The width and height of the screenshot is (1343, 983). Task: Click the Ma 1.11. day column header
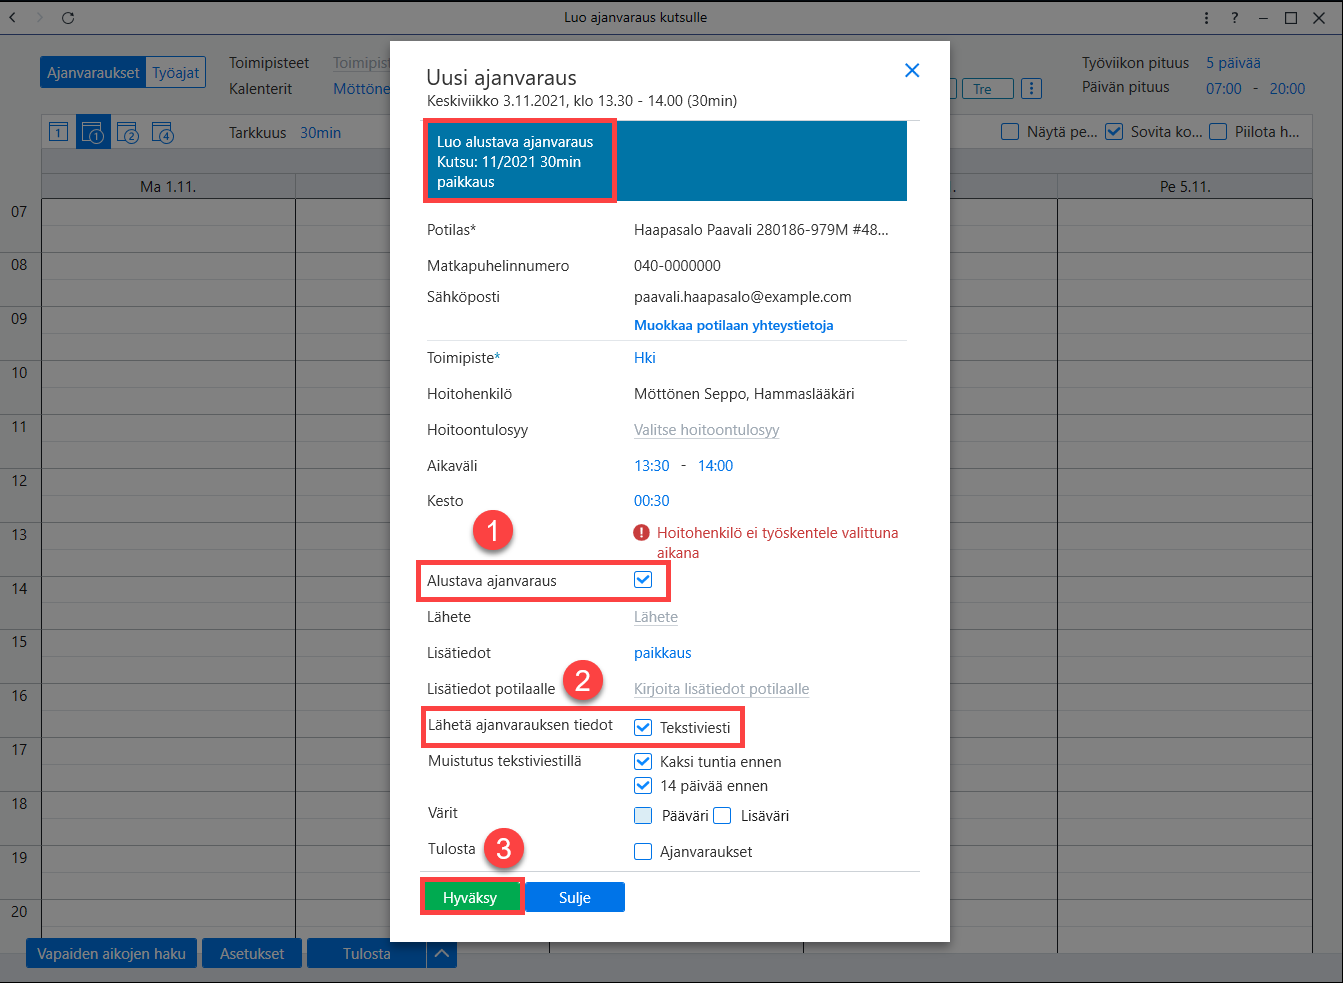[x=168, y=186]
